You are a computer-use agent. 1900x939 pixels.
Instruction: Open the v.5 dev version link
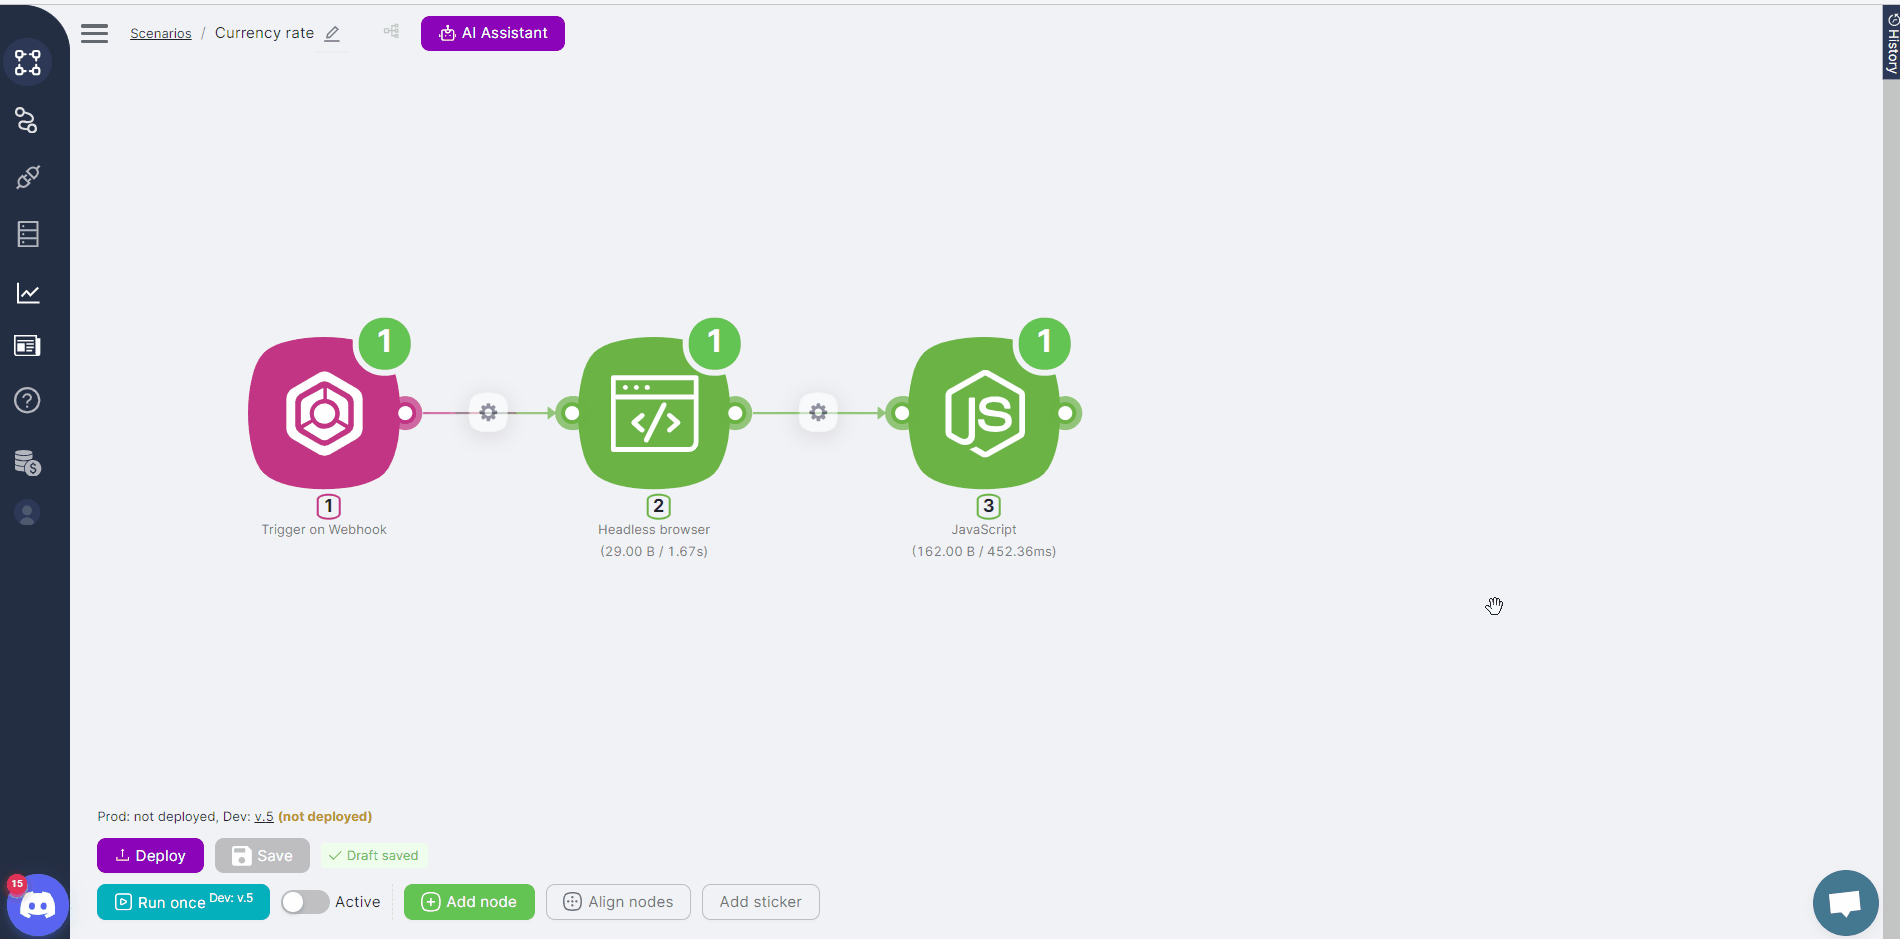tap(264, 817)
